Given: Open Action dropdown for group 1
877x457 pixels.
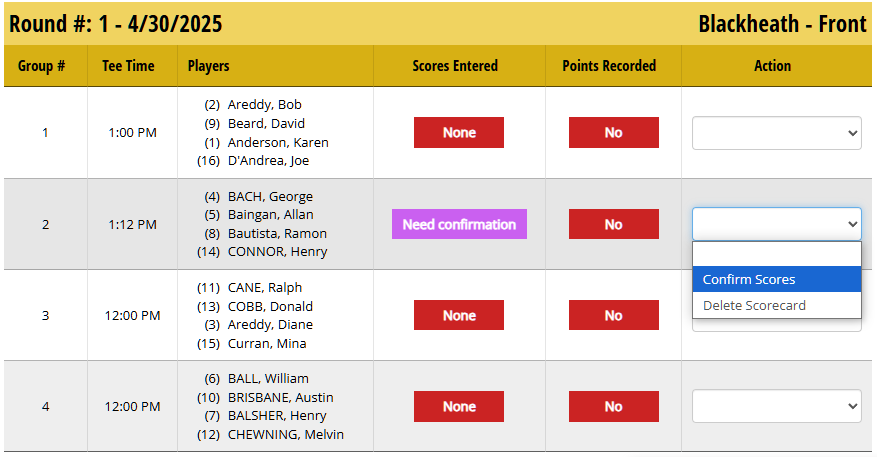Looking at the screenshot, I should pos(776,133).
